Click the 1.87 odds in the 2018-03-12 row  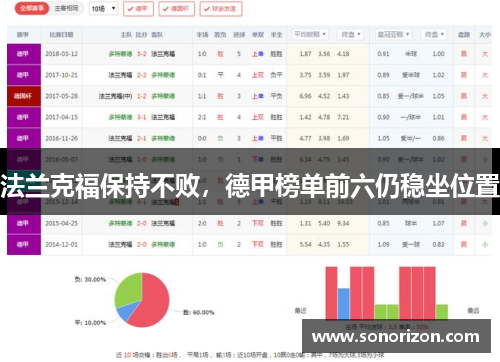(305, 54)
